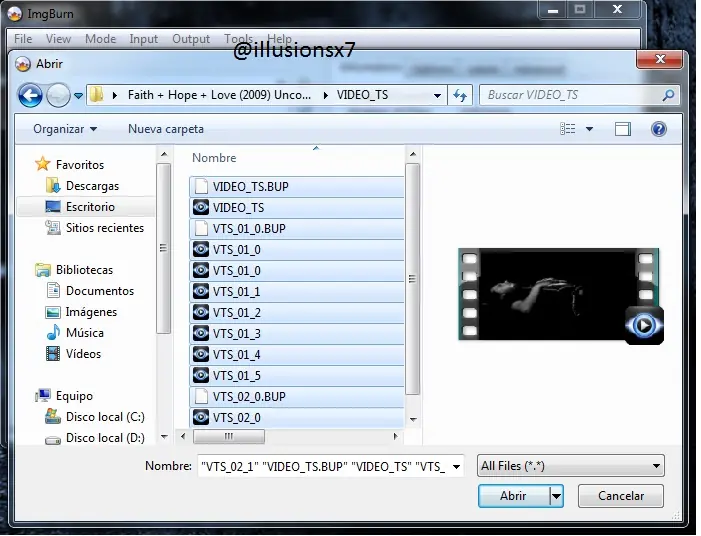Click the Abrir button

coord(514,496)
